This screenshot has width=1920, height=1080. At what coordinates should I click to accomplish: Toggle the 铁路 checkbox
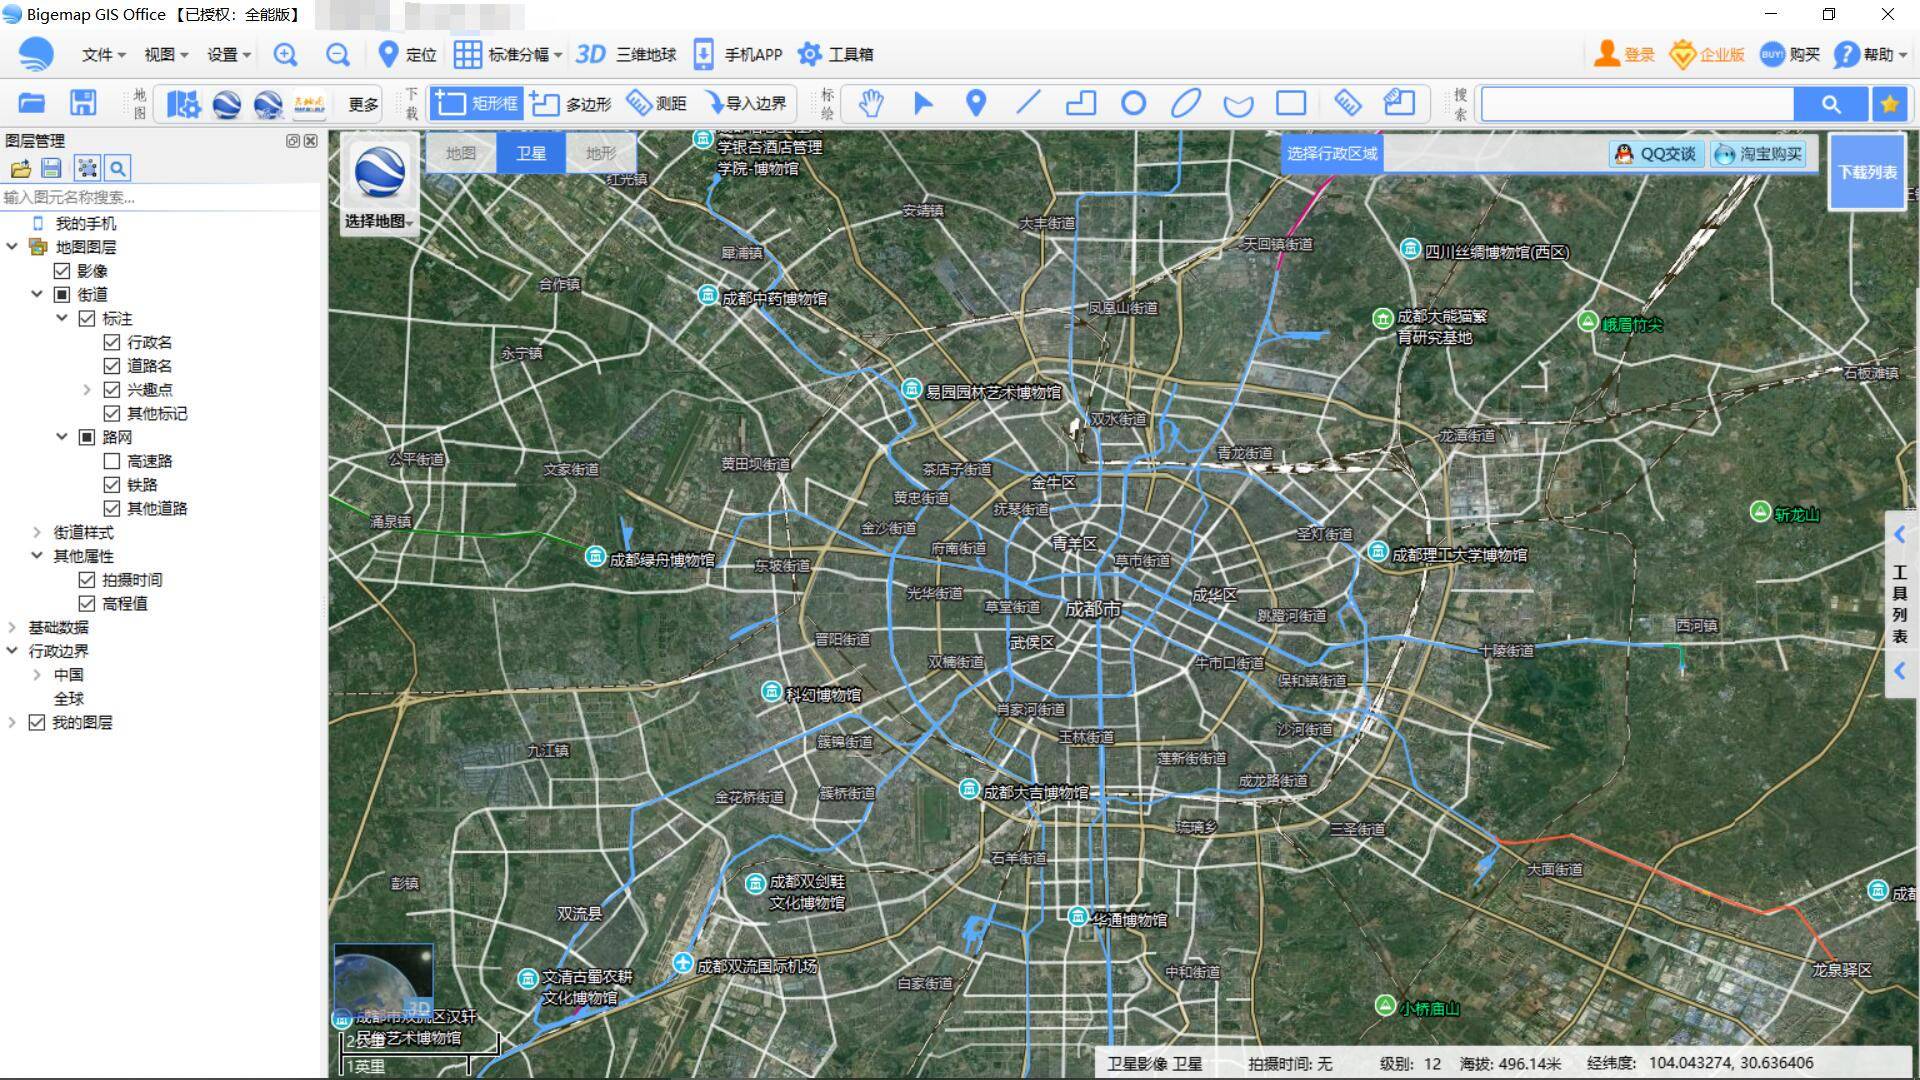pyautogui.click(x=112, y=485)
